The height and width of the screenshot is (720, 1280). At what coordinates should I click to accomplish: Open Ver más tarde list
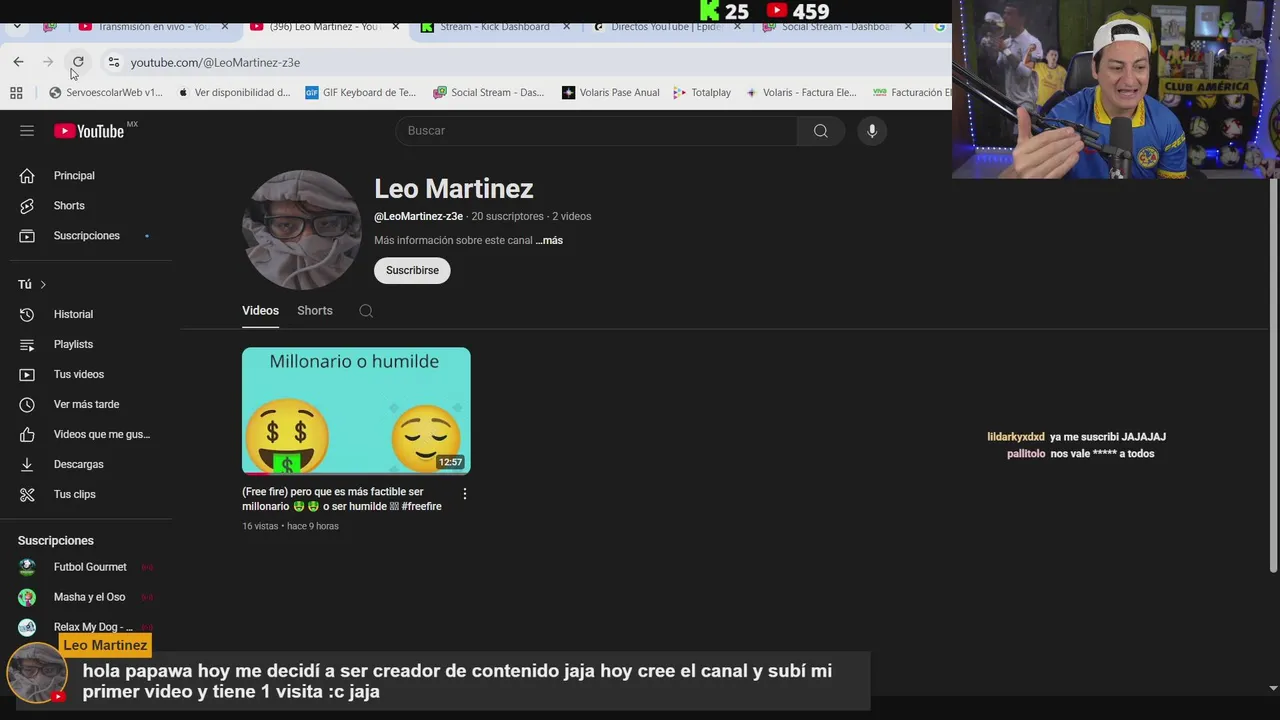tap(86, 404)
